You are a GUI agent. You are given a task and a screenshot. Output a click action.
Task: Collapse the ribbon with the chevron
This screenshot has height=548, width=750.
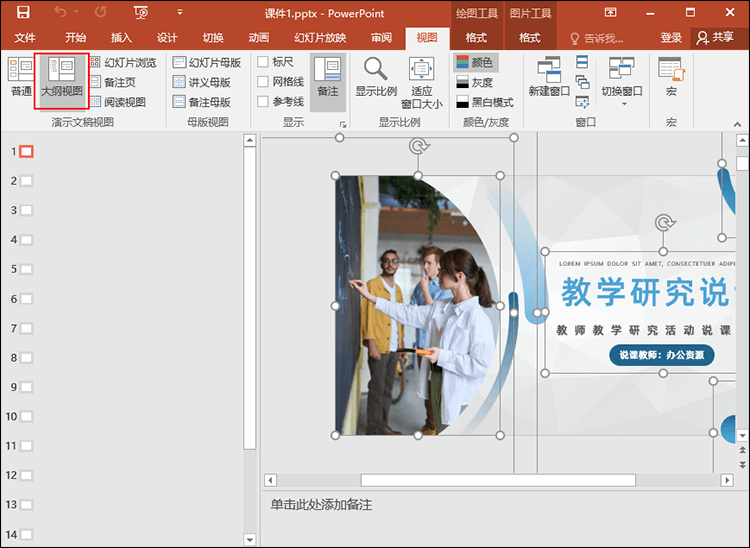pyautogui.click(x=738, y=124)
